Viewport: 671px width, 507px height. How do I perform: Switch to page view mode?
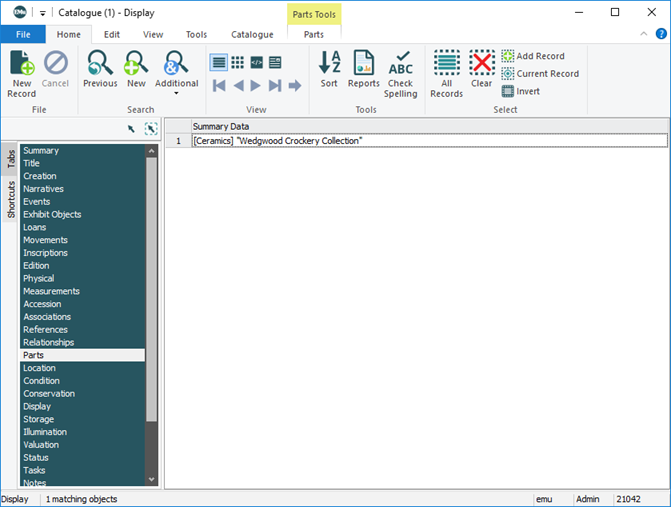[275, 62]
